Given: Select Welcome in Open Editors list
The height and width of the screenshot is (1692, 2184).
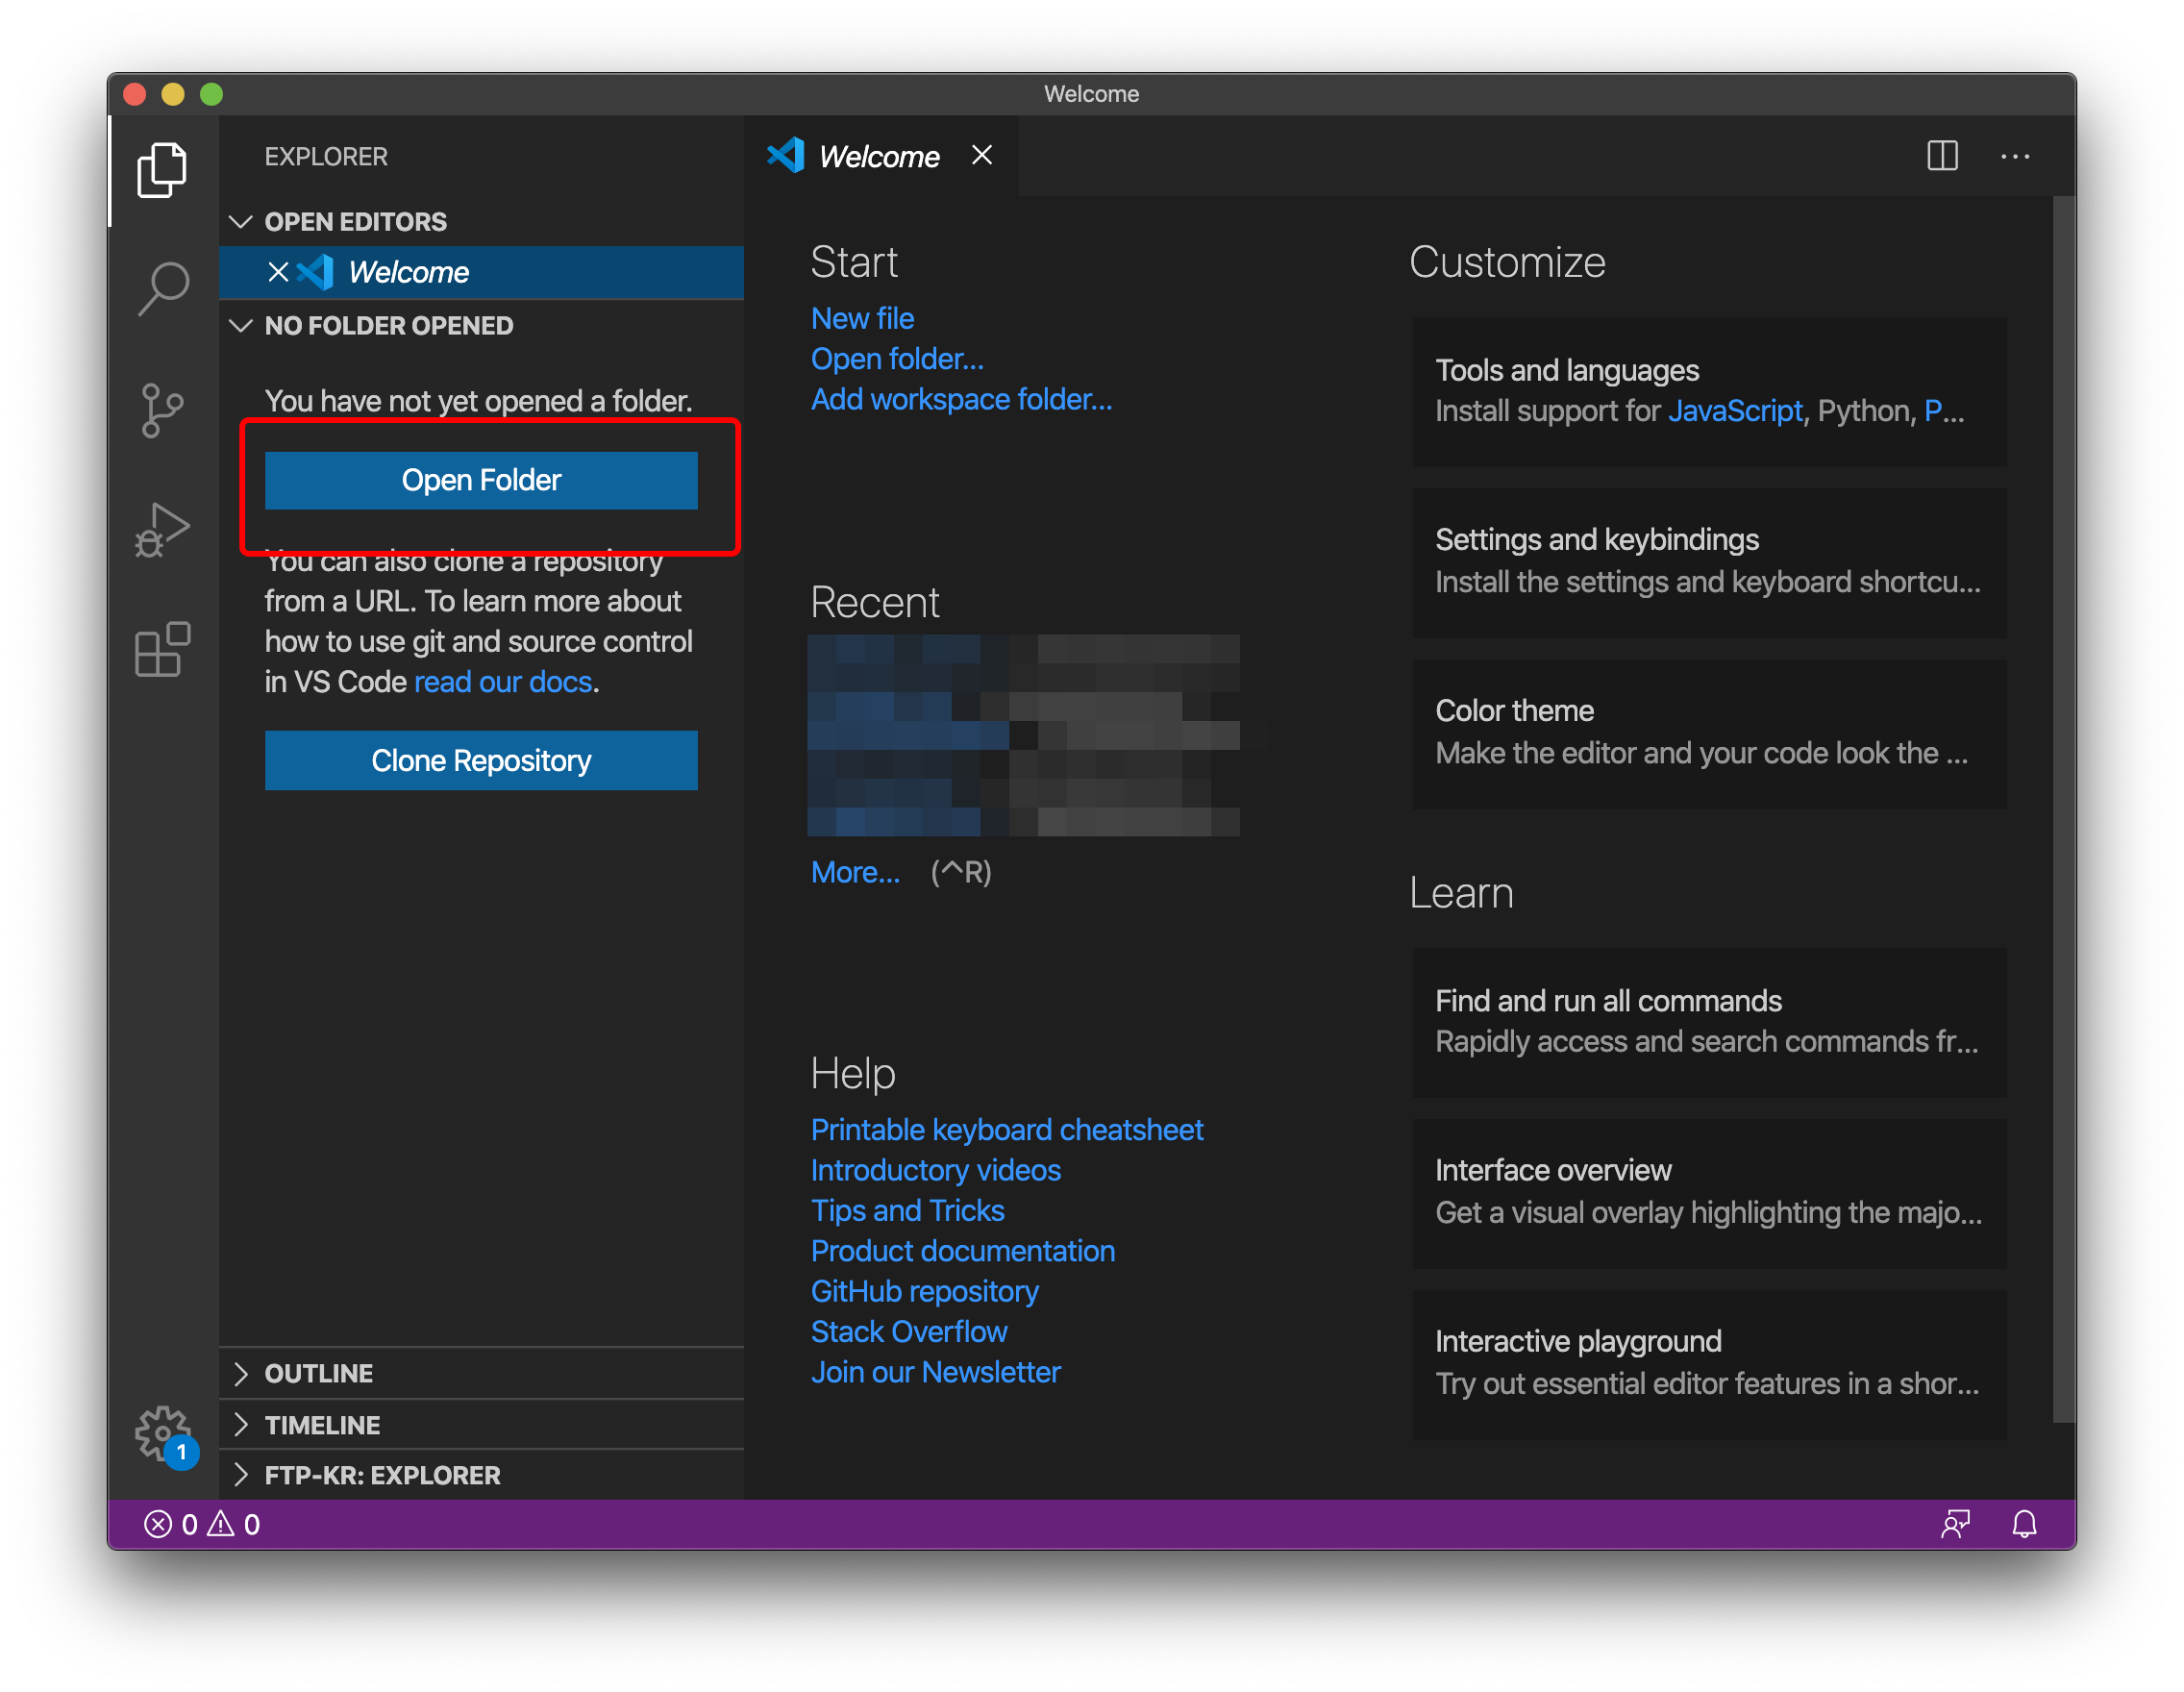Looking at the screenshot, I should [x=409, y=272].
